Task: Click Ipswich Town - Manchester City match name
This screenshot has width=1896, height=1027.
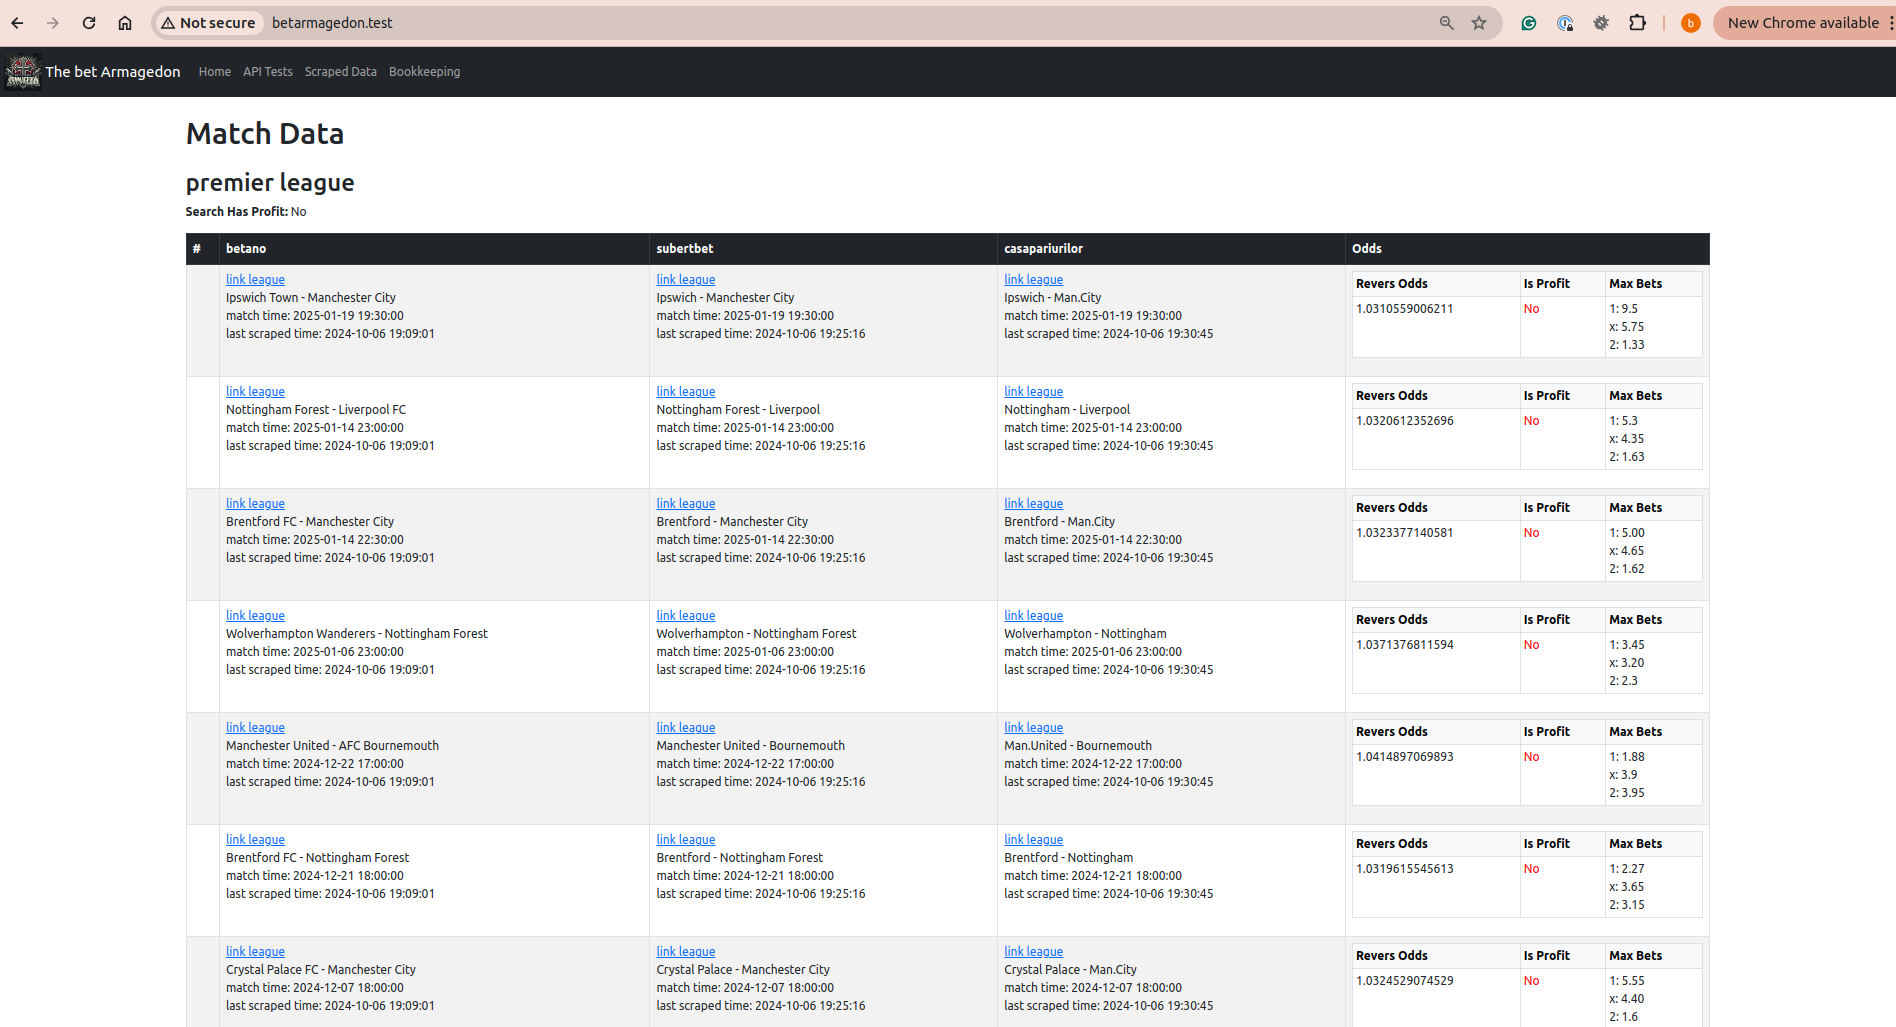Action: [311, 298]
